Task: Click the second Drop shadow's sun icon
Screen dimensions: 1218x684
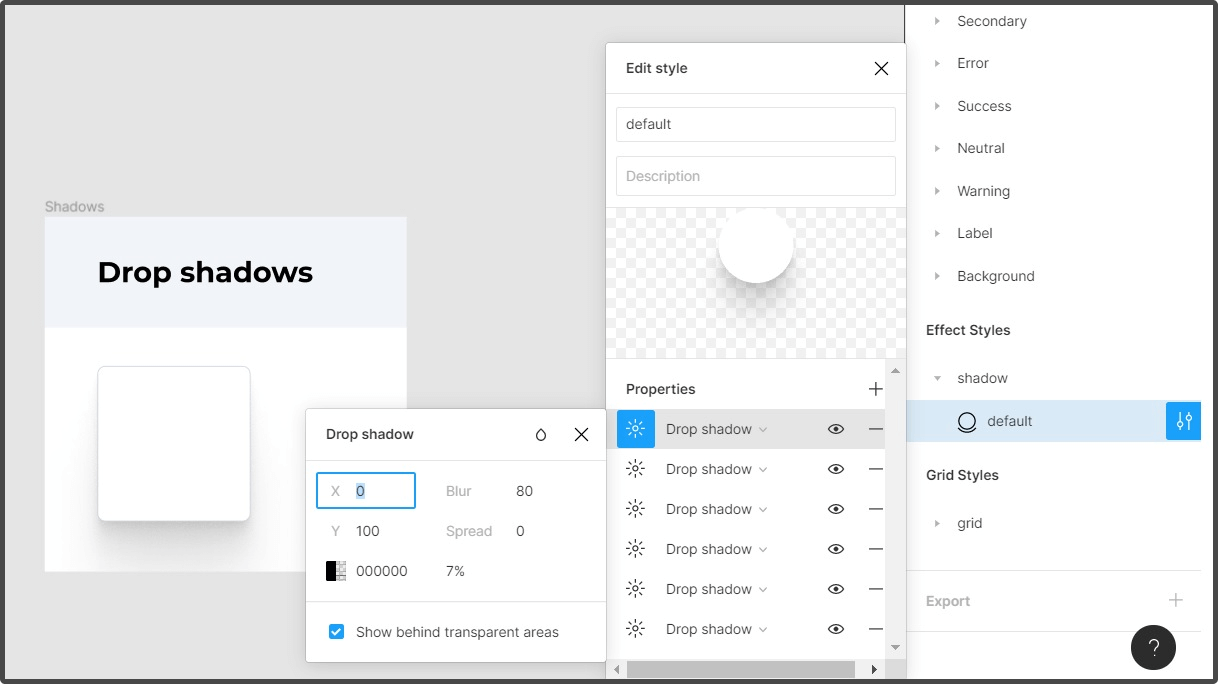Action: 635,469
